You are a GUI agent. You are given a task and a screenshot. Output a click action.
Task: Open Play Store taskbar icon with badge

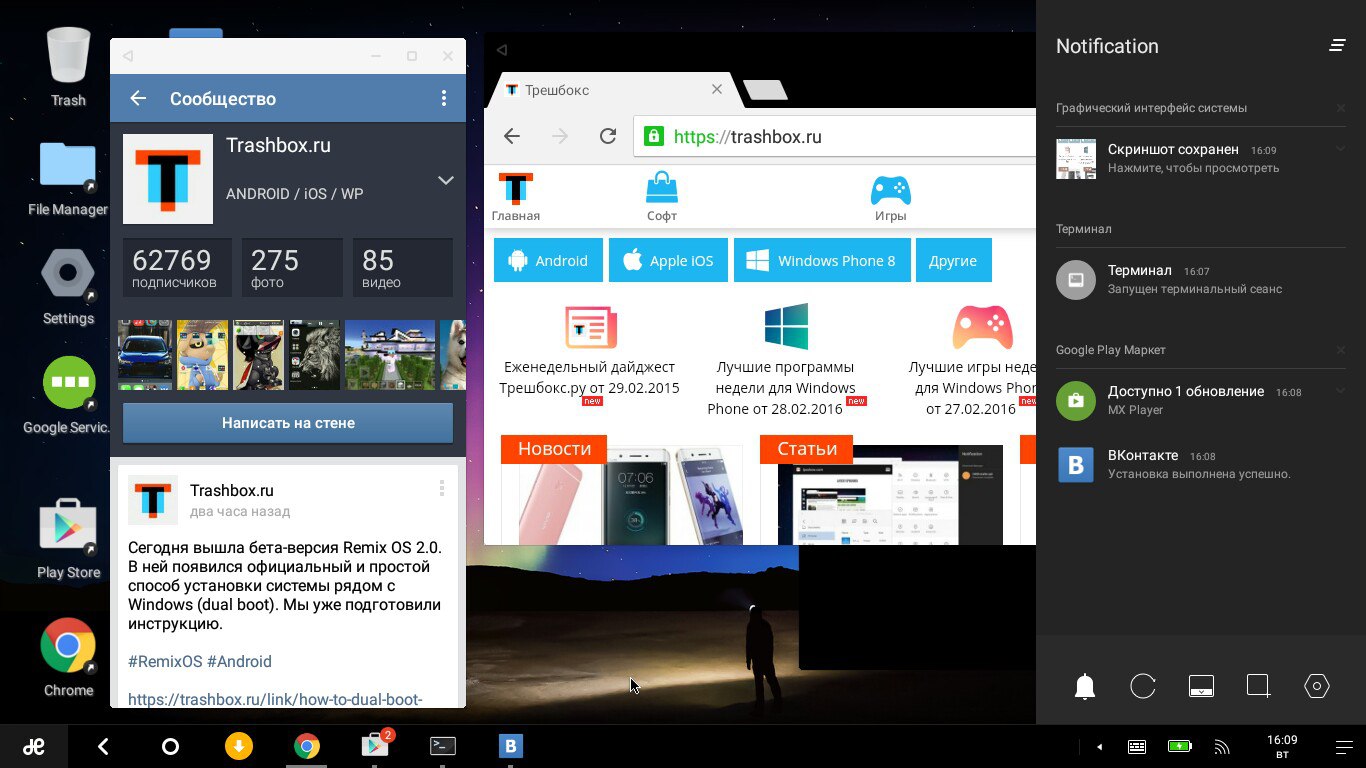(x=376, y=745)
